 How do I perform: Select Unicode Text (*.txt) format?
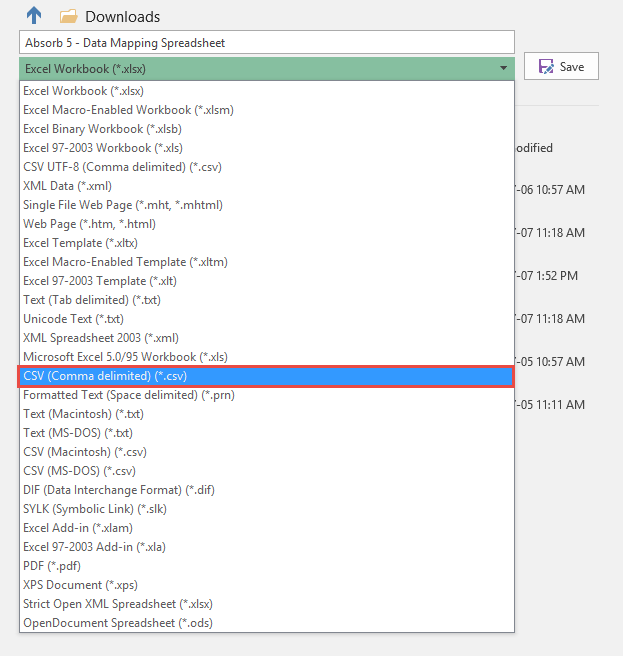(71, 319)
